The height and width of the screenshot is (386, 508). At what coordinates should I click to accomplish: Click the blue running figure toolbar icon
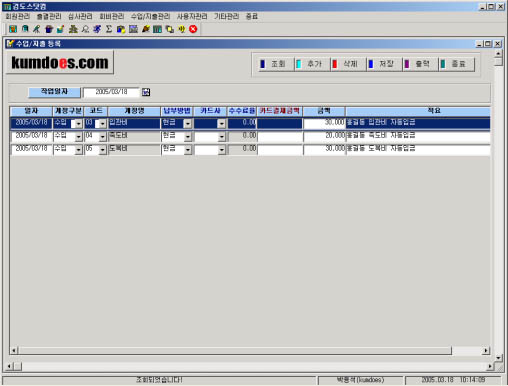[x=97, y=29]
